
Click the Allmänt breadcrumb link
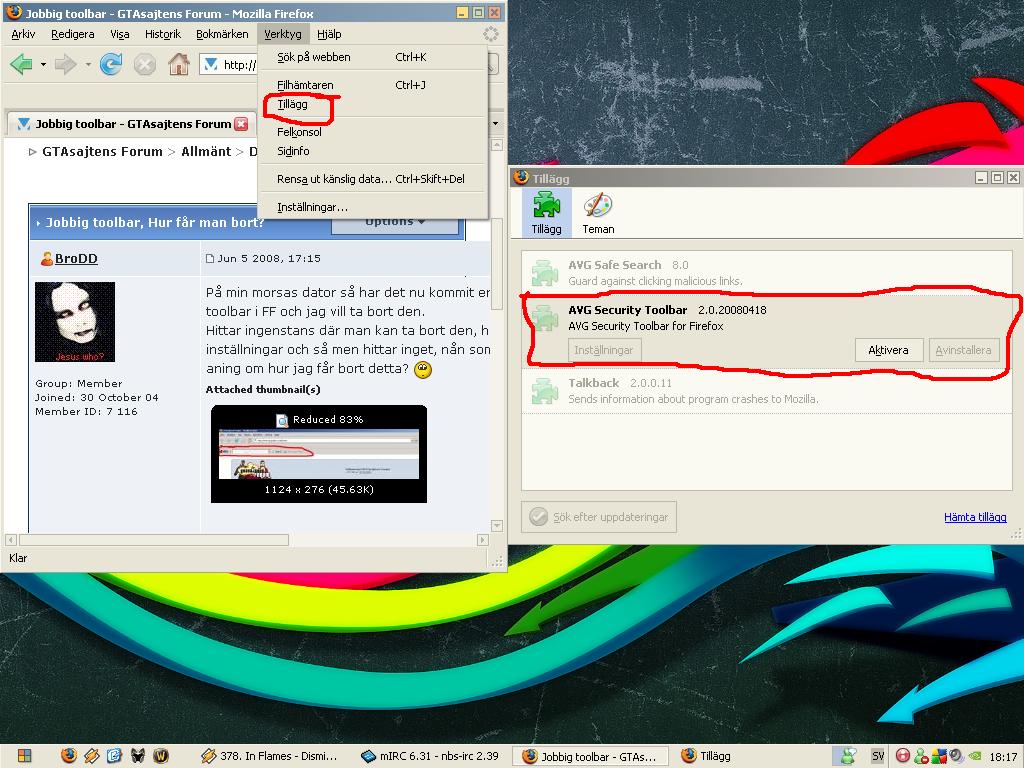(206, 152)
